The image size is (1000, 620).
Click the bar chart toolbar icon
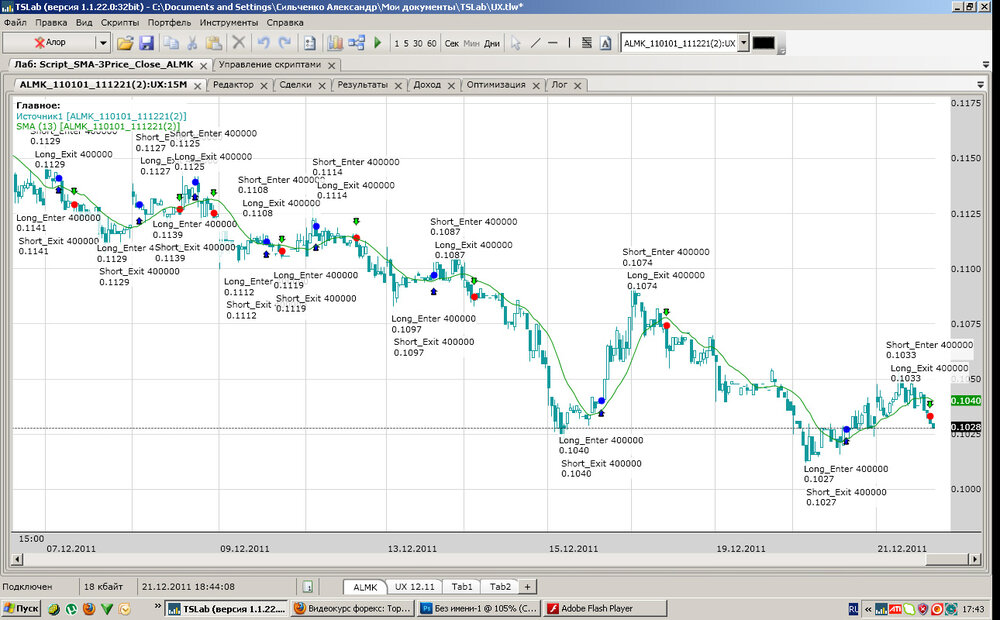pos(334,43)
